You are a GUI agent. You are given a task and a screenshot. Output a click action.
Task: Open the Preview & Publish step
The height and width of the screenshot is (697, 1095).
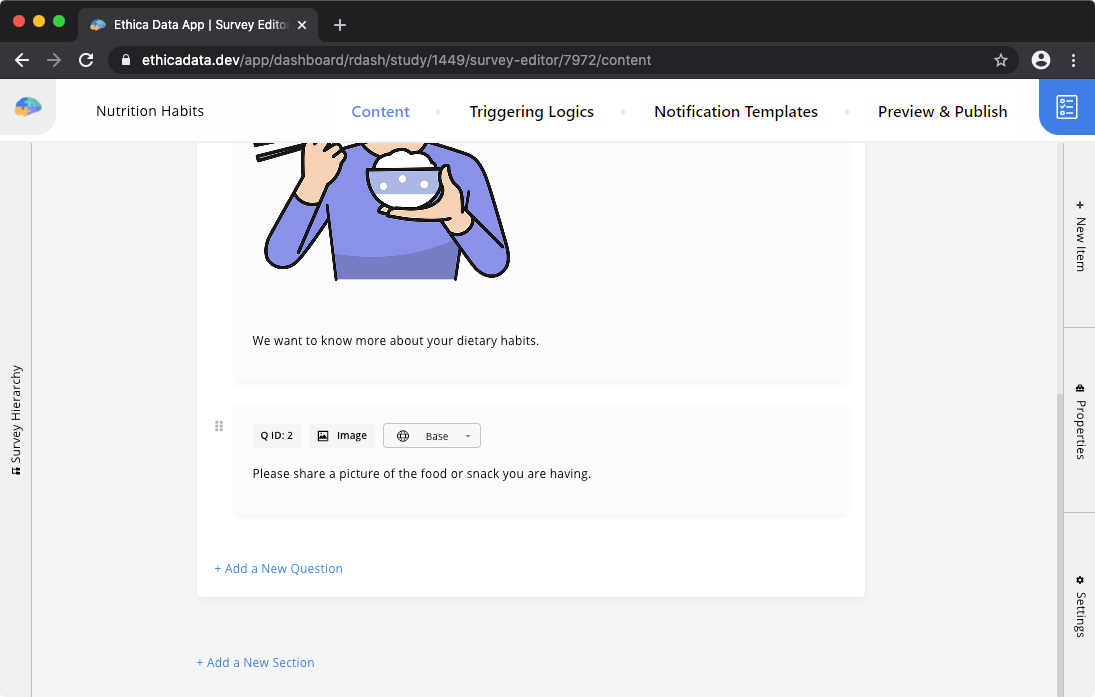click(942, 112)
